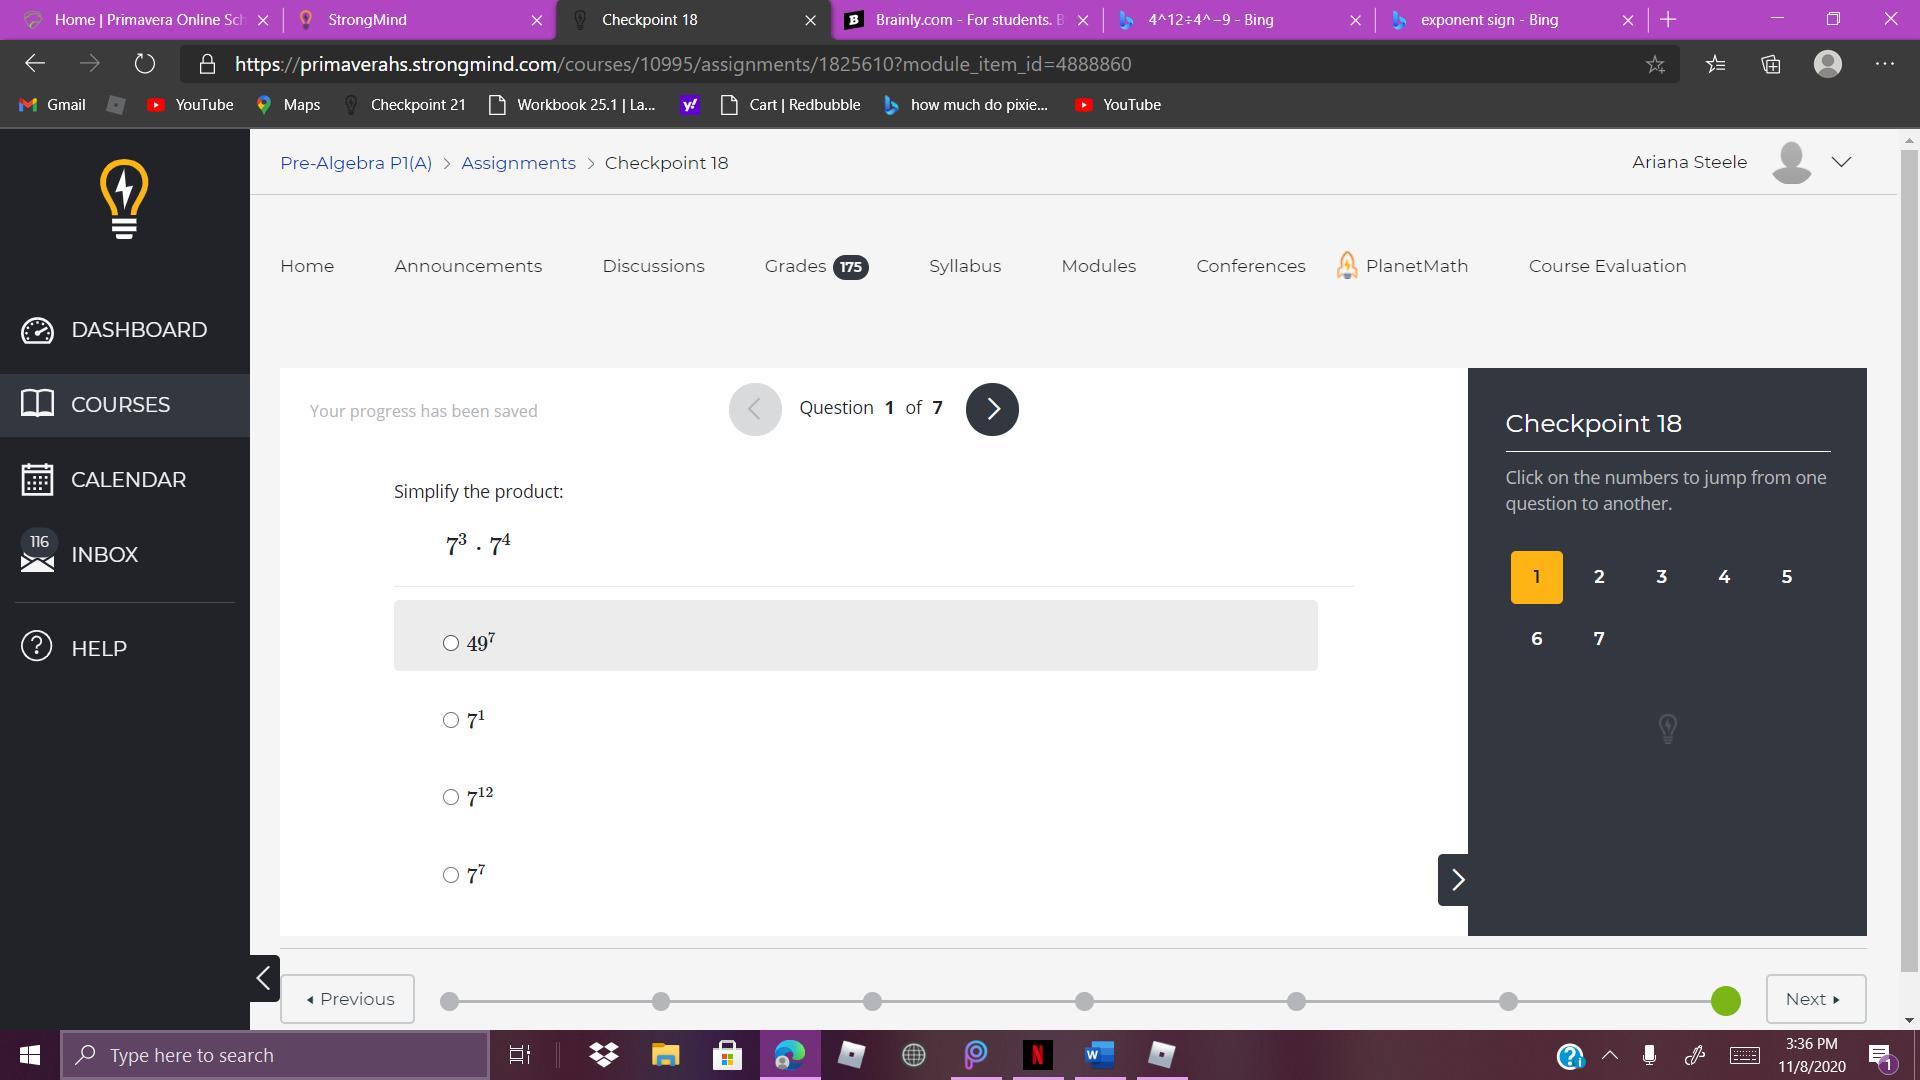Click the PlanetMath rocket icon
Image resolution: width=1920 pixels, height=1080 pixels.
point(1347,266)
